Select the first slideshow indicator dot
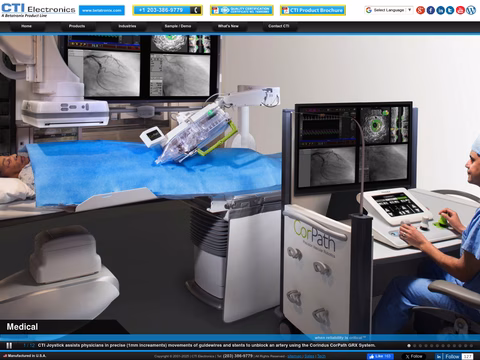 coord(409,346)
